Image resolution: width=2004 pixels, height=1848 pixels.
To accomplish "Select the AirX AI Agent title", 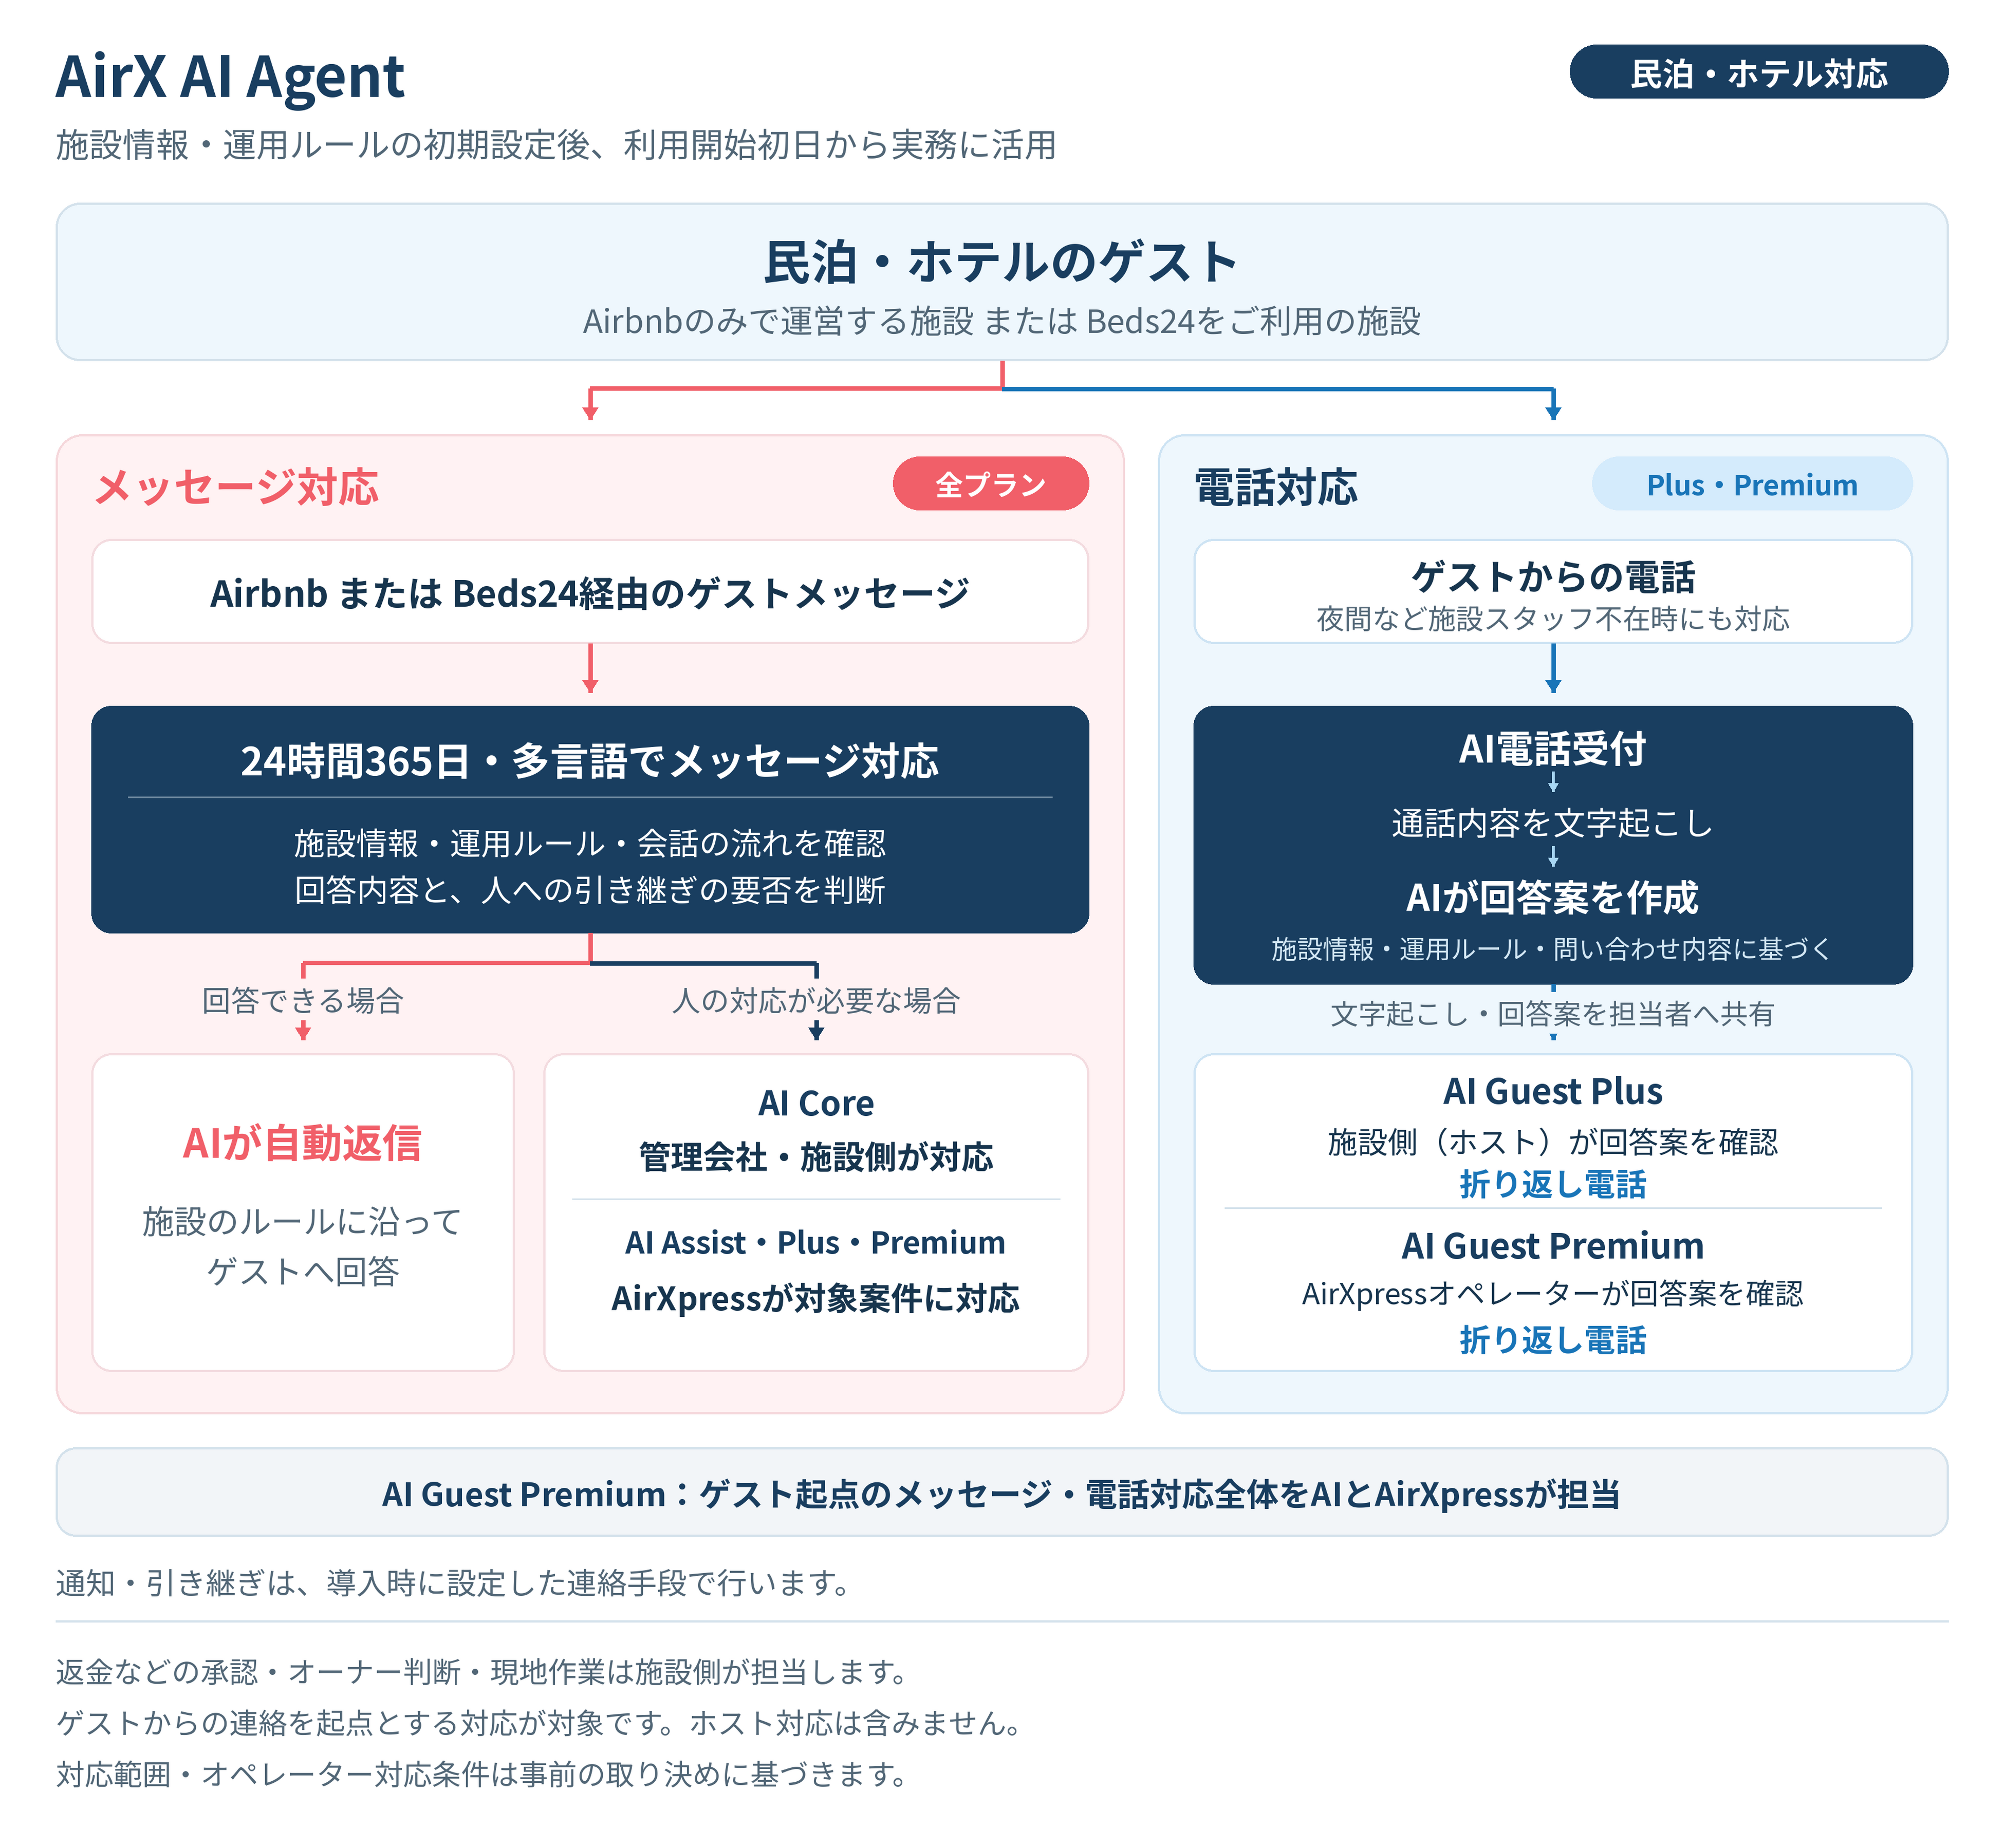I will pos(230,76).
